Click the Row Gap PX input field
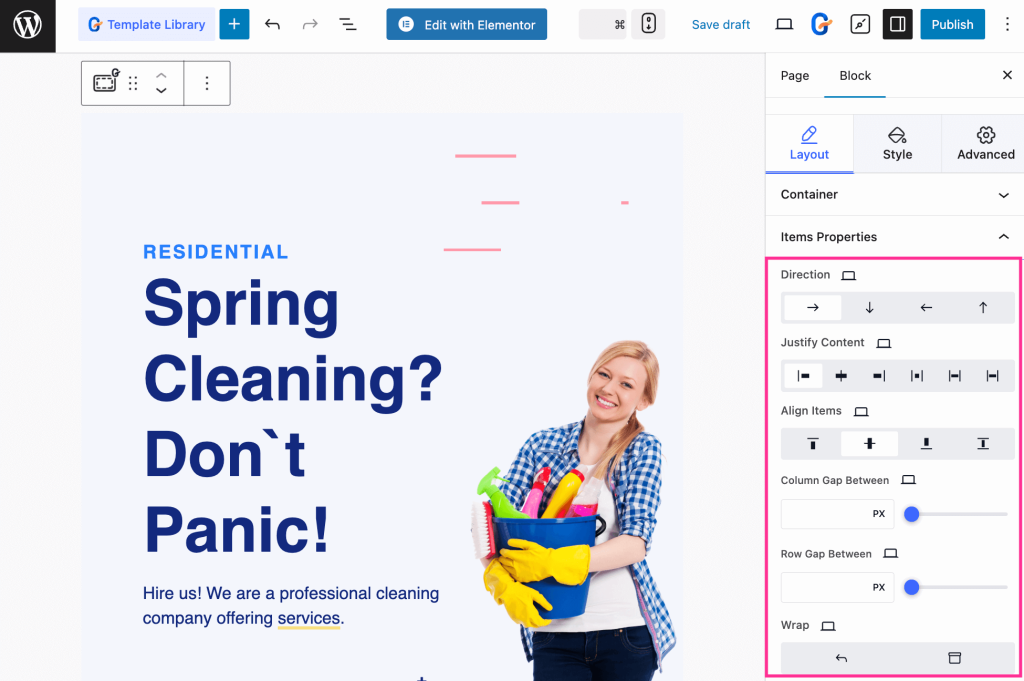 point(837,587)
